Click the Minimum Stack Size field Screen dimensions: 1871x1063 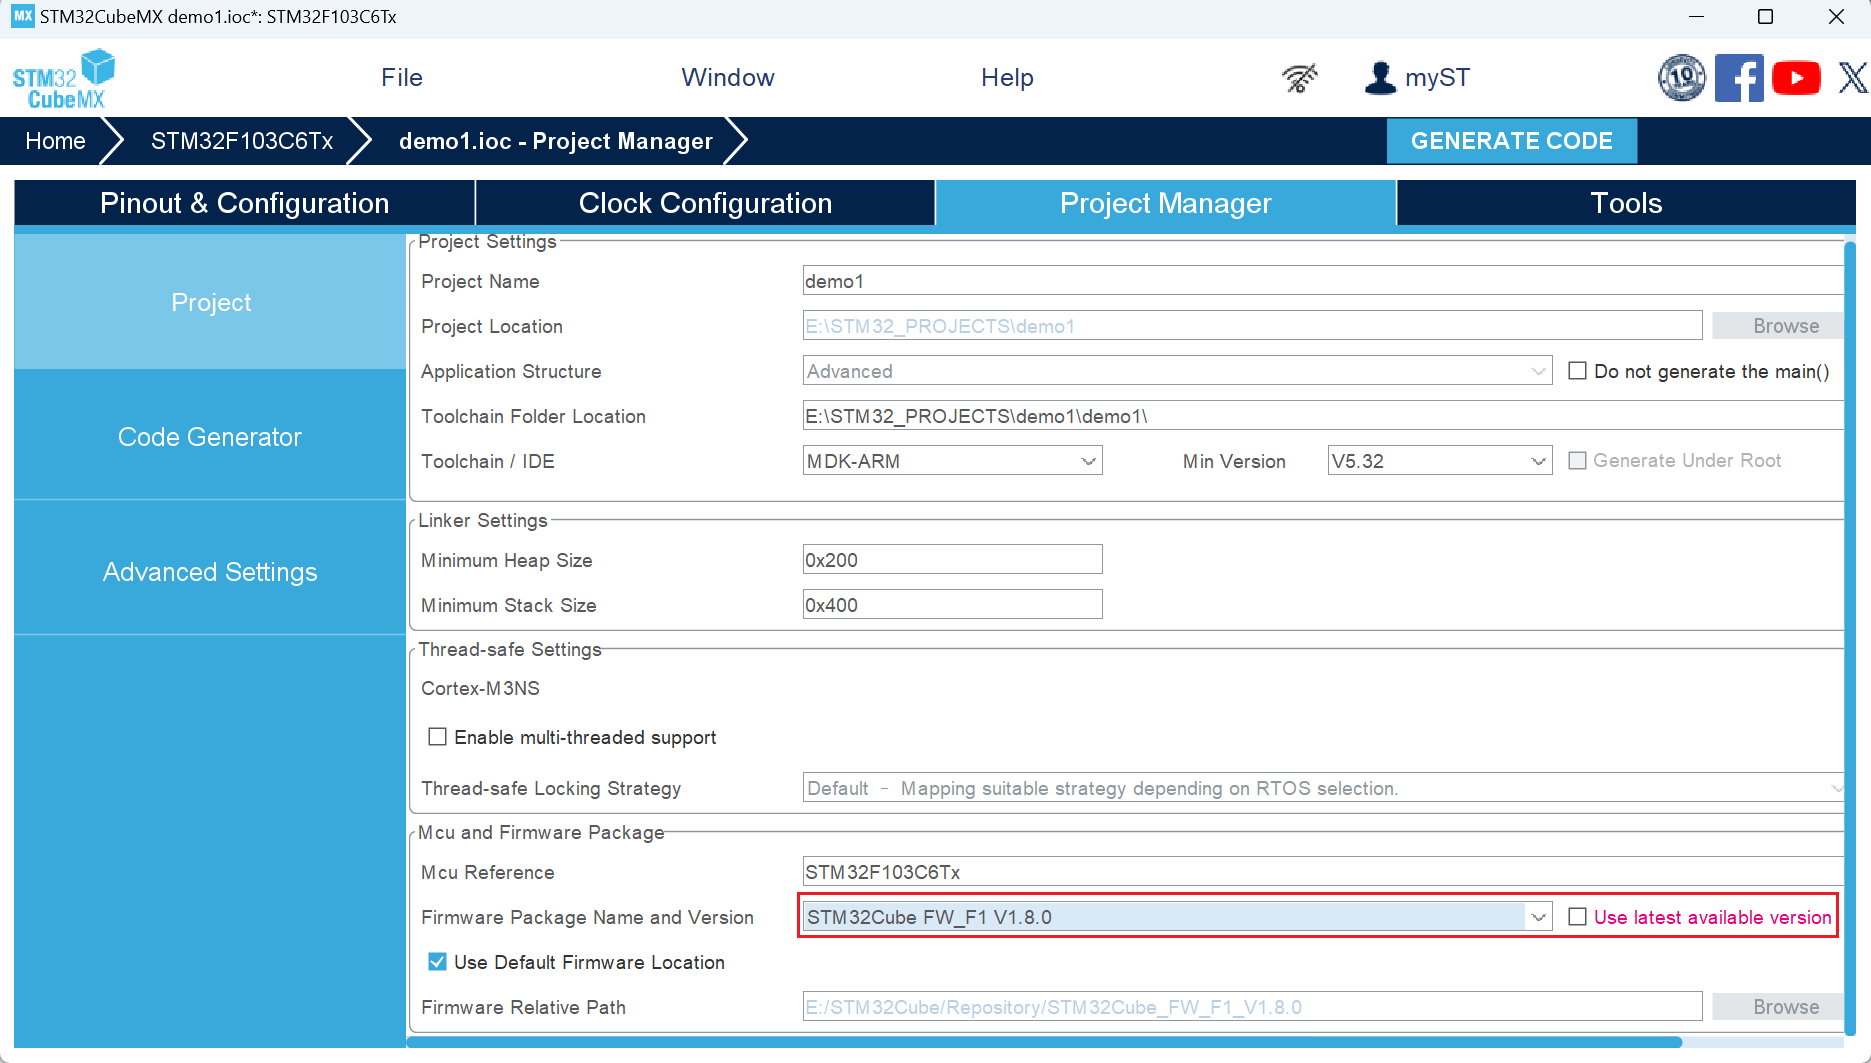click(952, 605)
